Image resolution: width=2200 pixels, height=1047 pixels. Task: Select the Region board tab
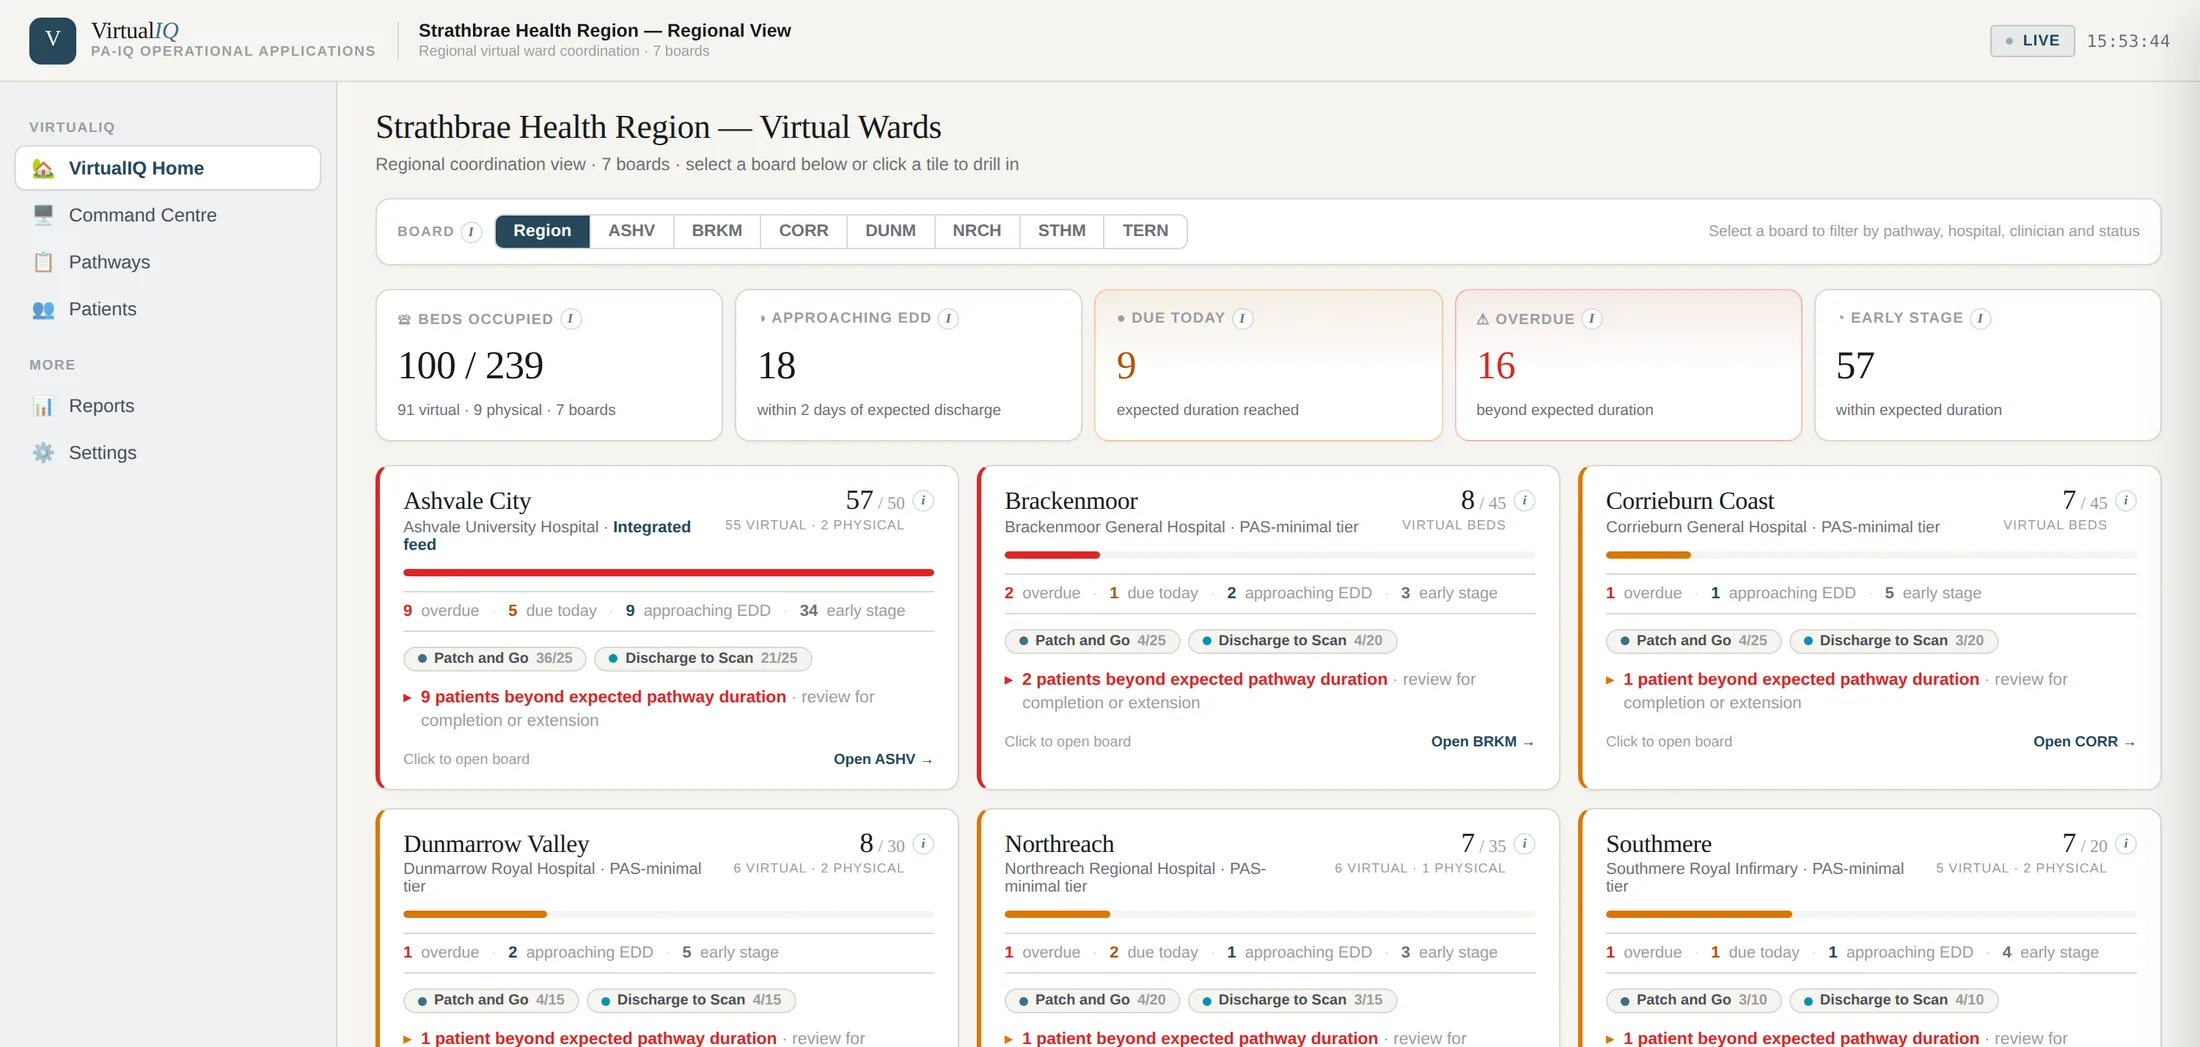542,231
